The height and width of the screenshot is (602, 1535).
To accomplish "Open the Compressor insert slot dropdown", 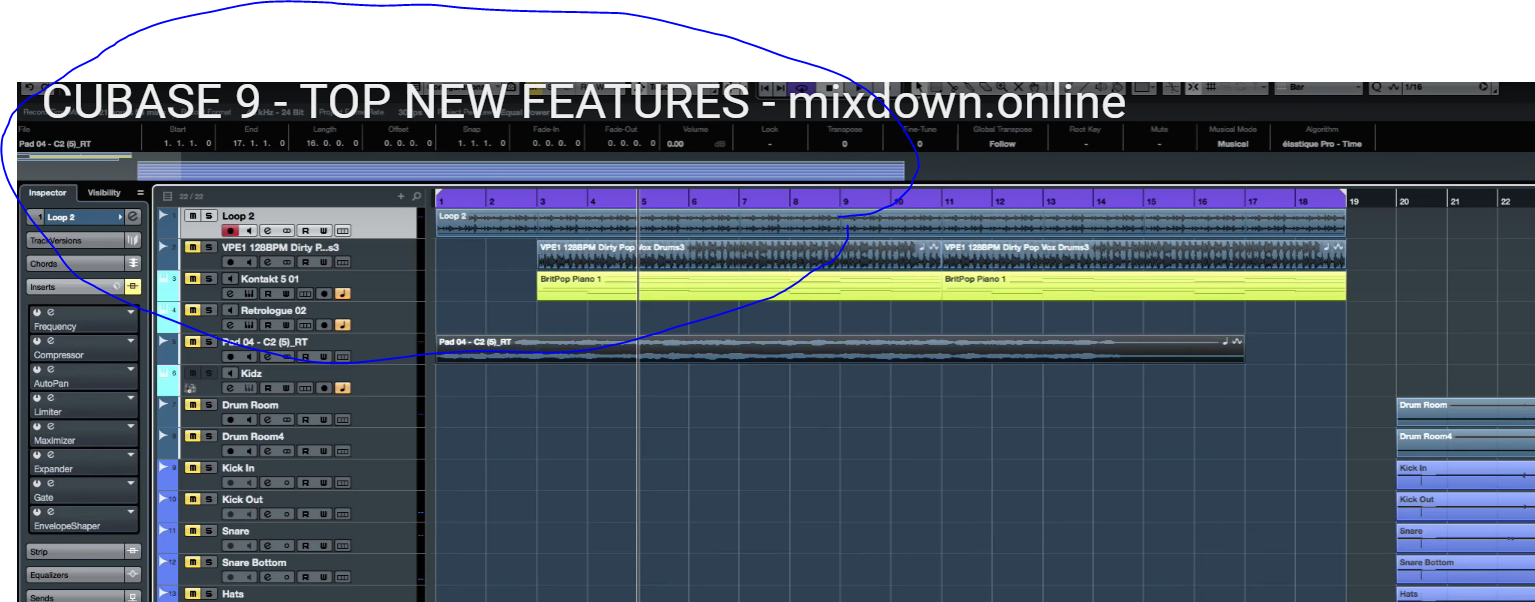I will [130, 342].
